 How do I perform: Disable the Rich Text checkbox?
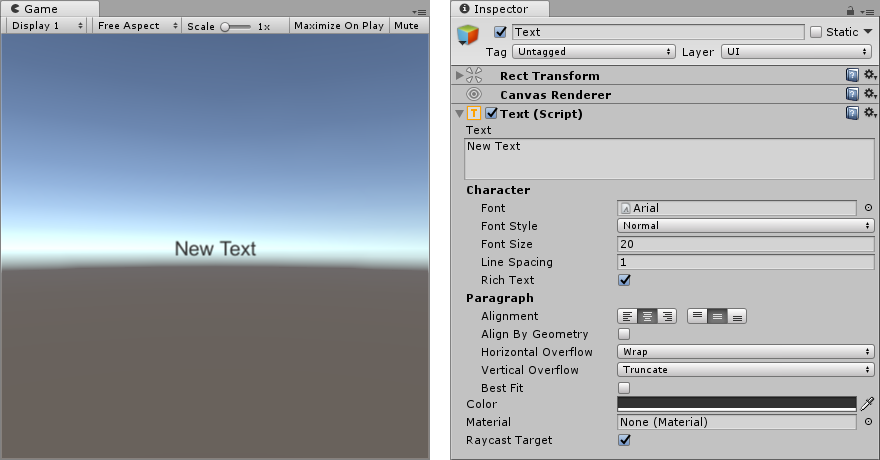[624, 280]
